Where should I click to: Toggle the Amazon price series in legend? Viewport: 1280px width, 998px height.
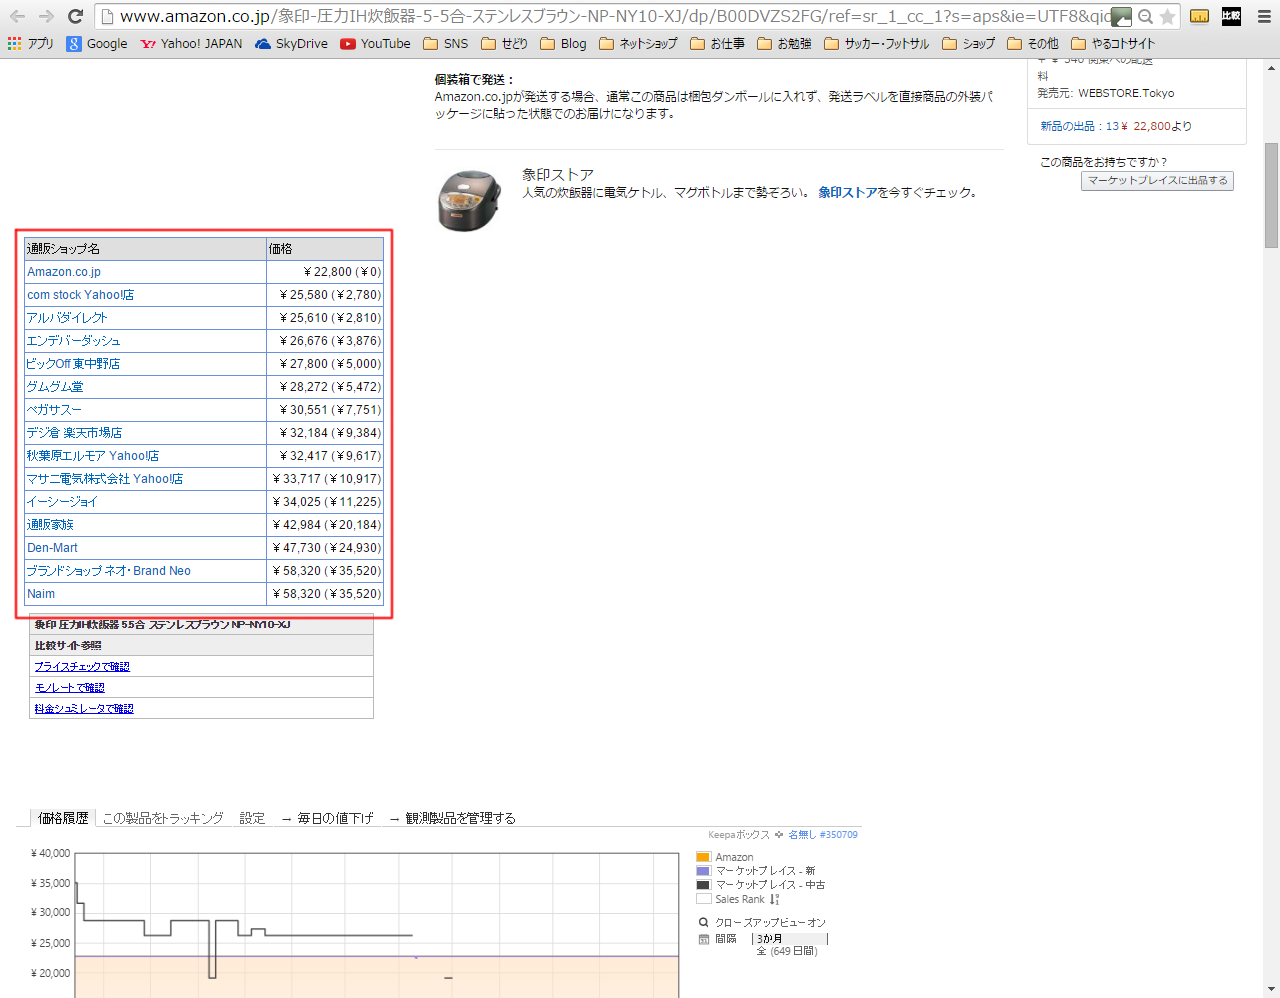coord(724,857)
